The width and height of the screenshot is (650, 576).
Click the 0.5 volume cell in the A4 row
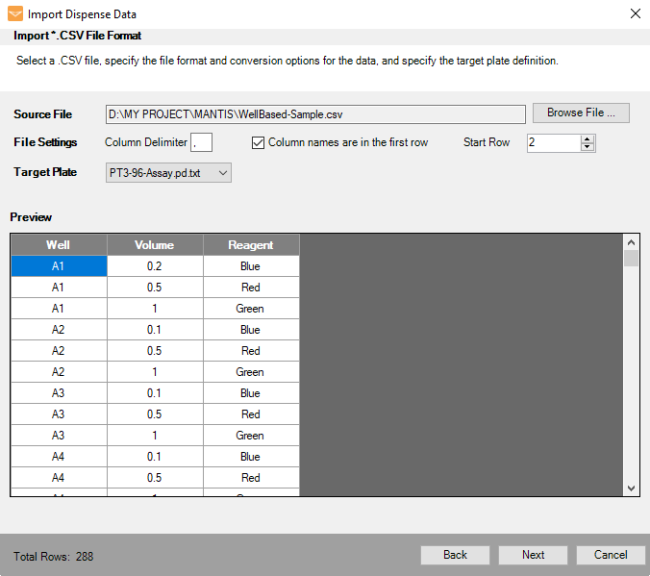point(155,477)
